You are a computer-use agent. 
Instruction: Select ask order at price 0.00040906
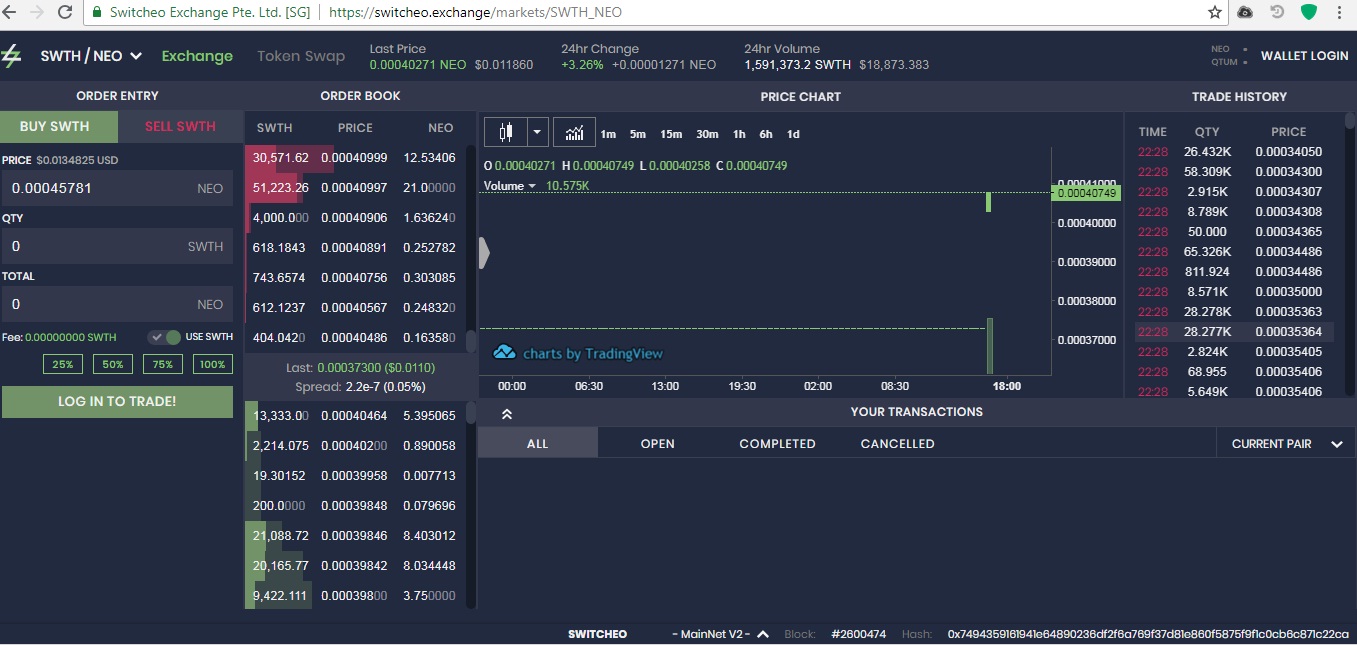(355, 218)
